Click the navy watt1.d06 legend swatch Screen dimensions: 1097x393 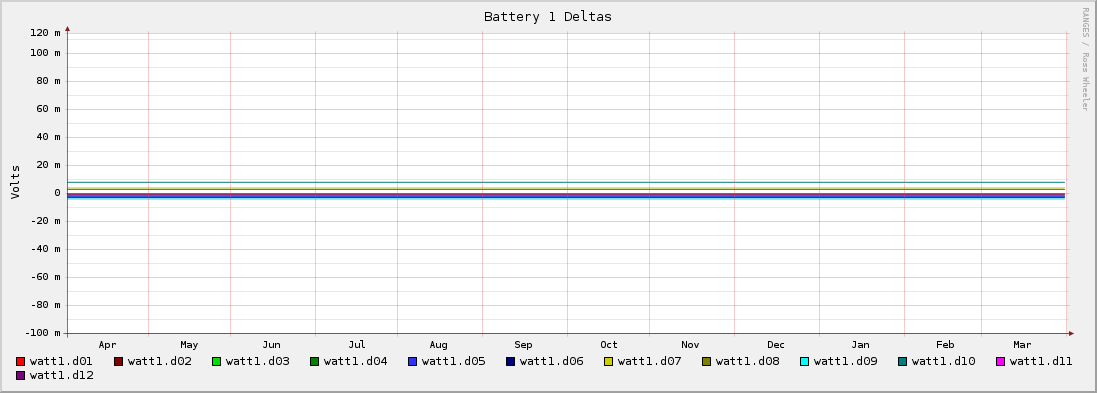click(510, 362)
